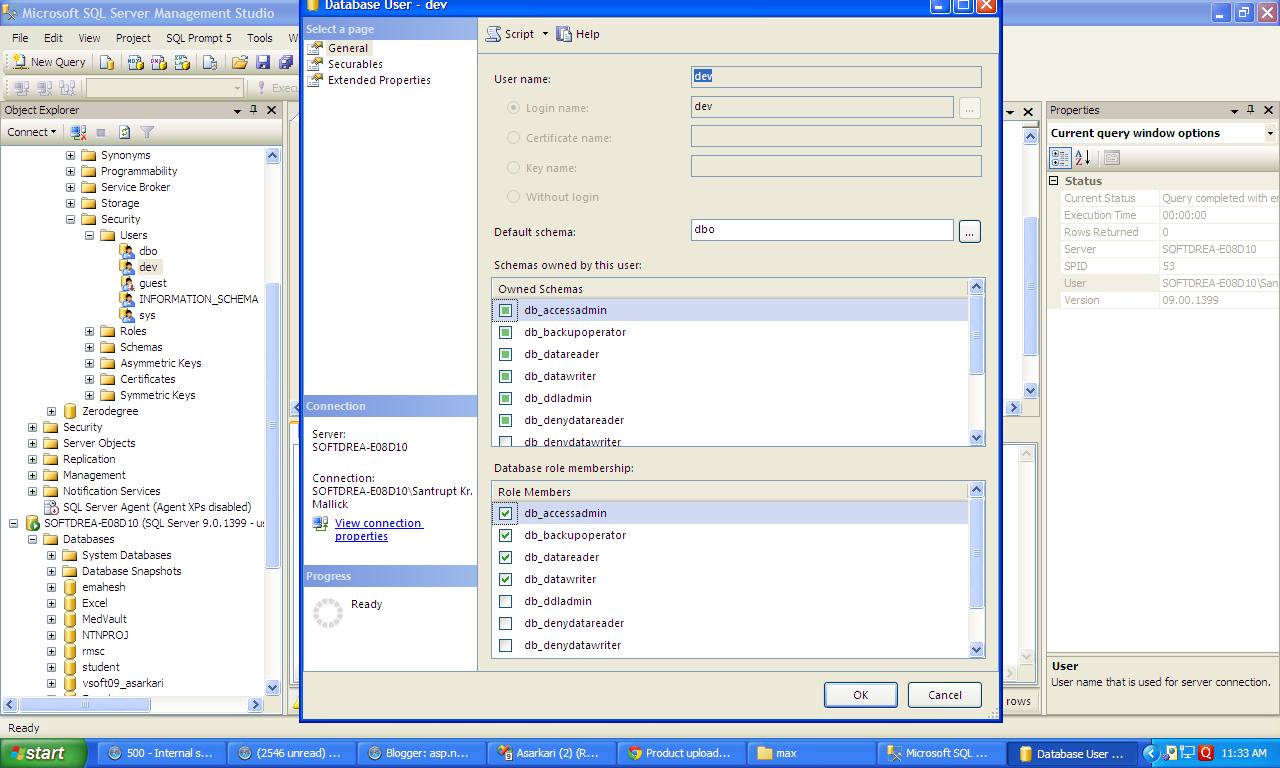Viewport: 1280px width, 768px height.
Task: Tick db_backupoperator in Owned Schemas
Action: point(505,332)
